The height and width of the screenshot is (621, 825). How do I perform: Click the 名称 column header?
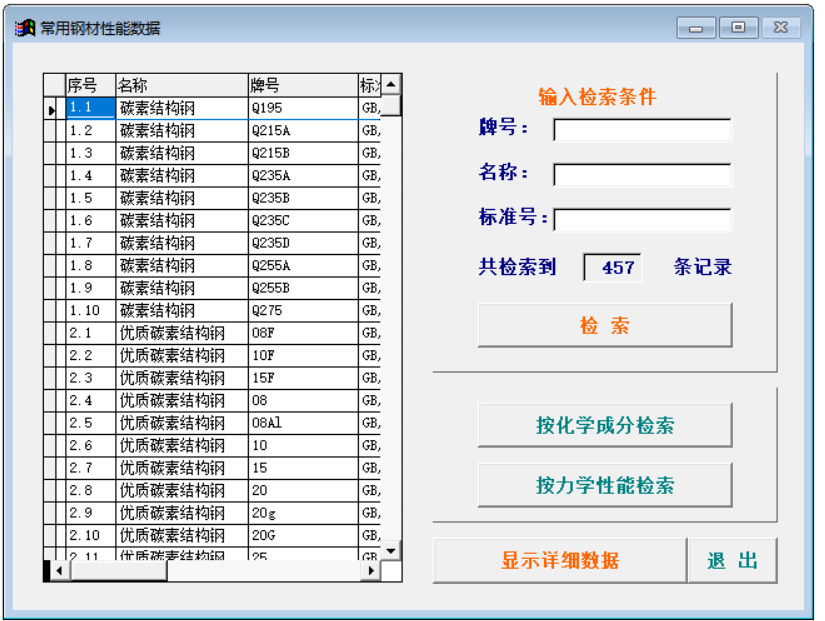180,85
